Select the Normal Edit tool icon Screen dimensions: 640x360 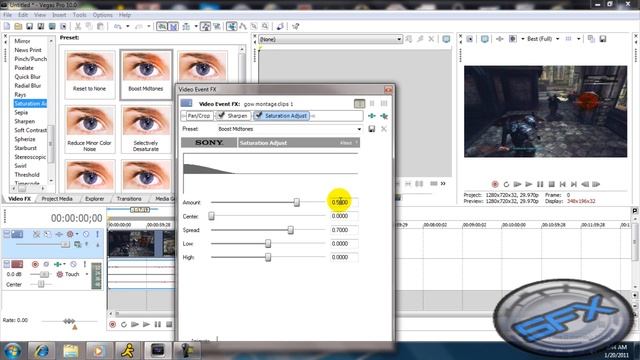[x=232, y=27]
